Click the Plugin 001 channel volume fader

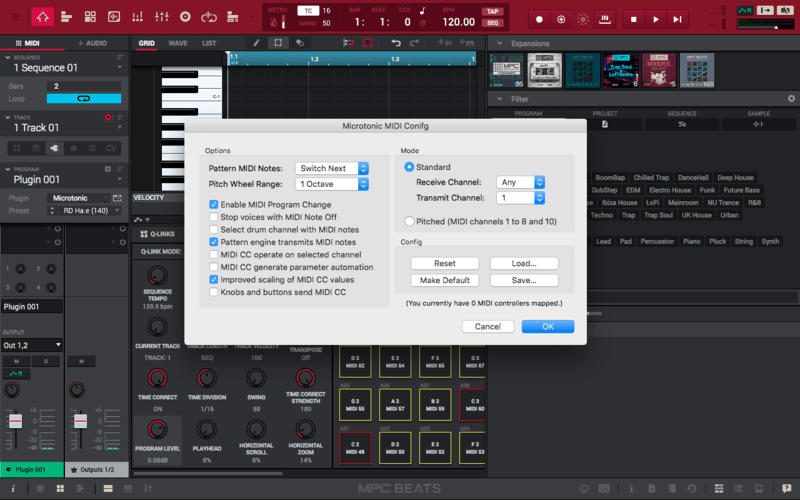point(16,421)
